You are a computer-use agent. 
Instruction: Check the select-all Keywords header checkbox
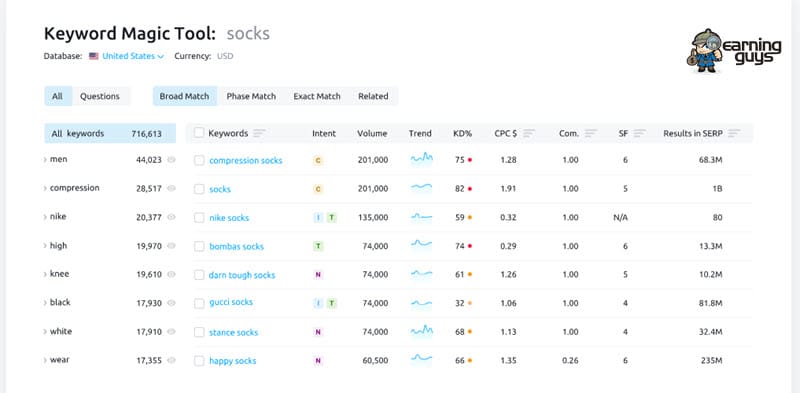199,133
